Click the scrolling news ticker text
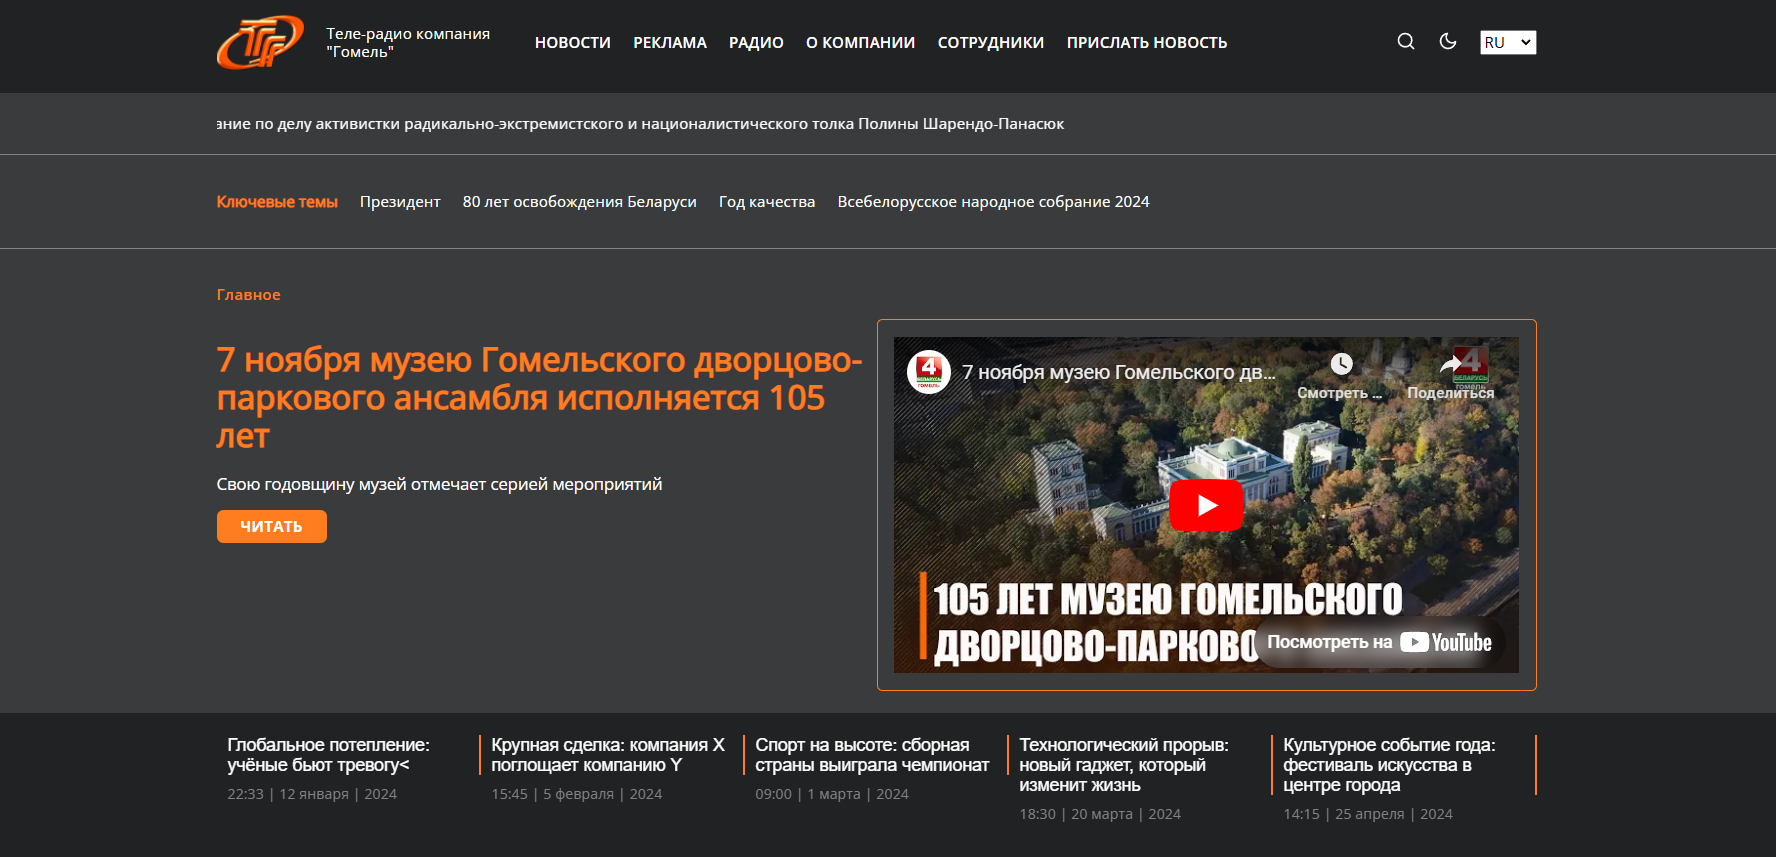Image resolution: width=1776 pixels, height=857 pixels. click(x=640, y=124)
